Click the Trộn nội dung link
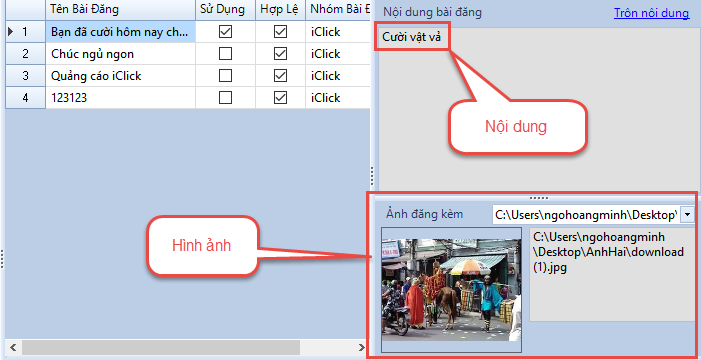701x360 pixels. point(651,13)
